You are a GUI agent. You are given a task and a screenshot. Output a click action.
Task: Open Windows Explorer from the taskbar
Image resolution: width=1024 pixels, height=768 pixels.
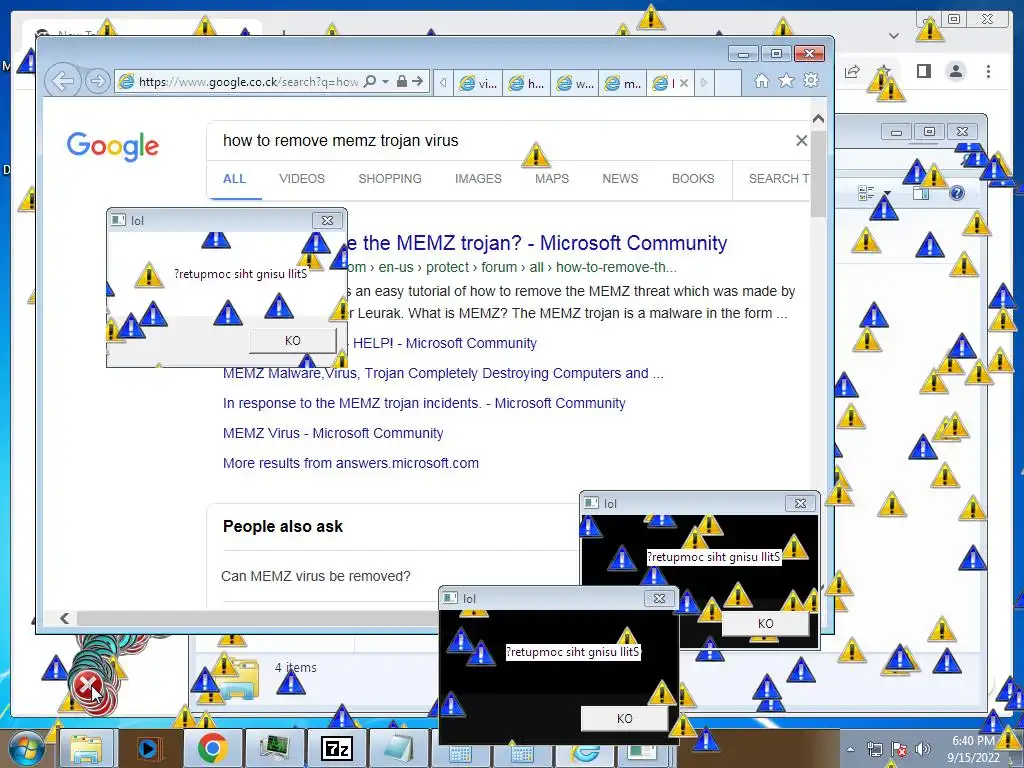(86, 749)
